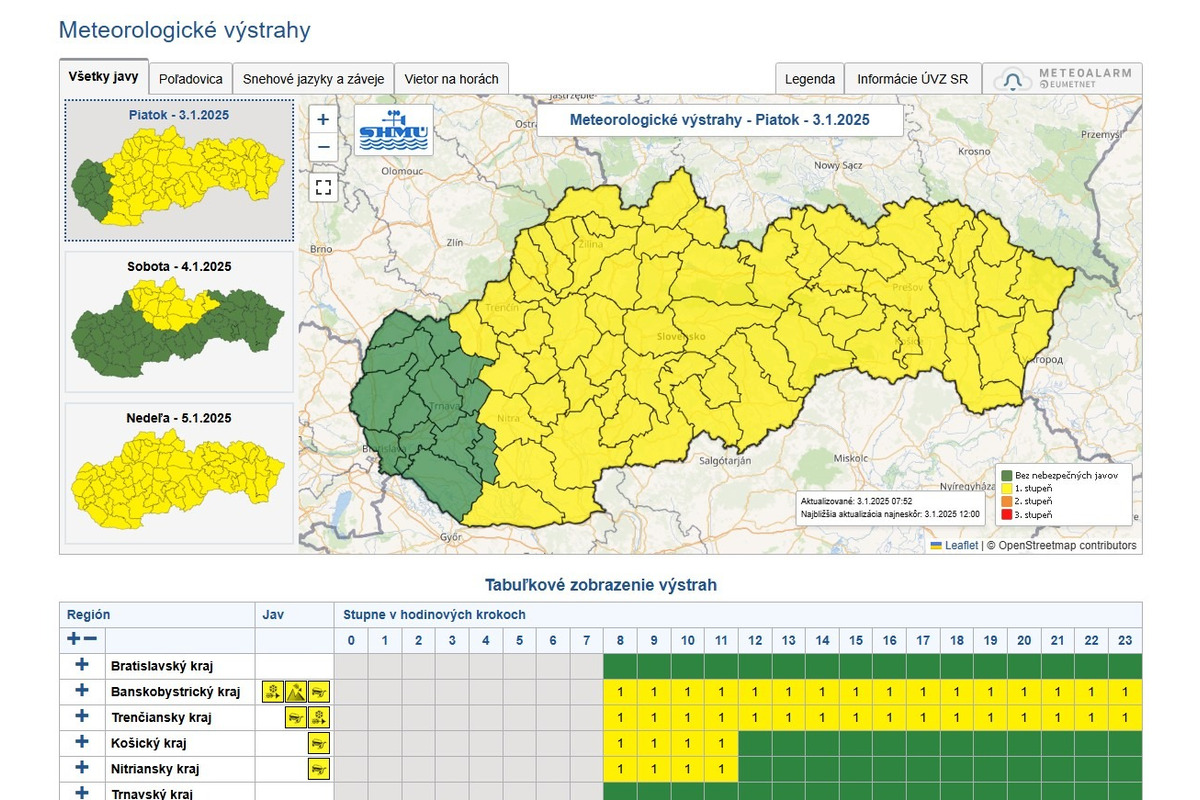Open the Leaflet attribution link
The height and width of the screenshot is (800, 1200).
point(961,545)
